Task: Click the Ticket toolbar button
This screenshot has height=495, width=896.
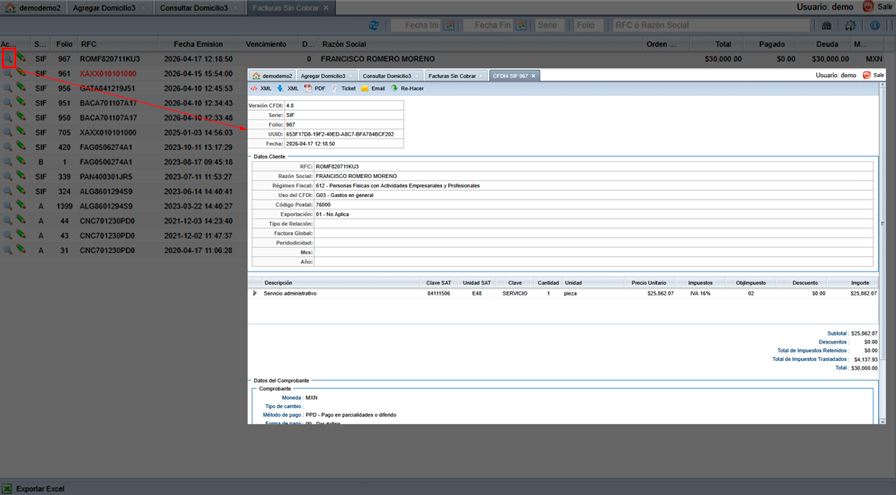Action: (x=342, y=89)
